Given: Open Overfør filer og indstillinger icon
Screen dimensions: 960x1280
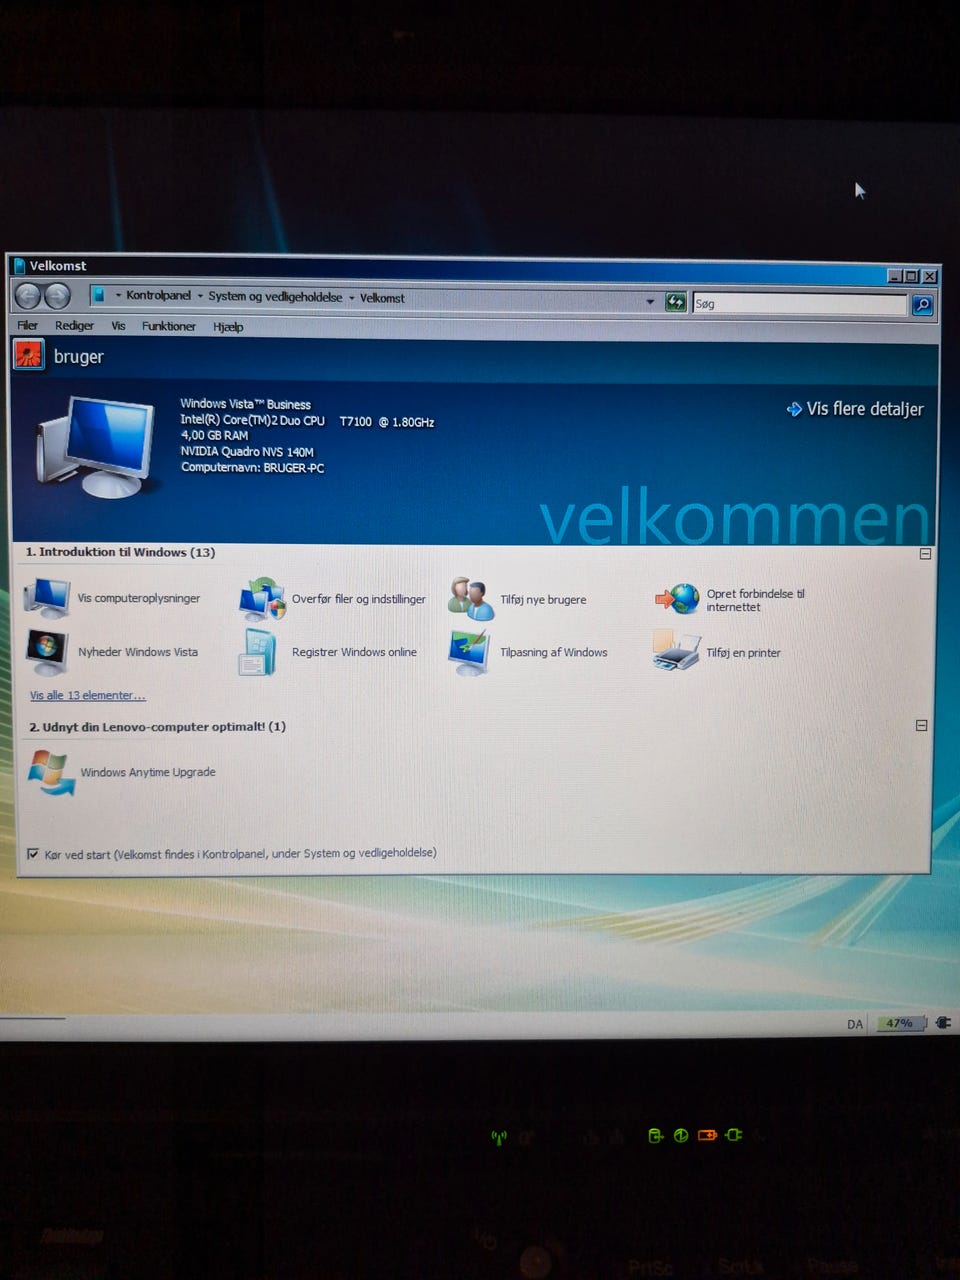Looking at the screenshot, I should point(262,598).
